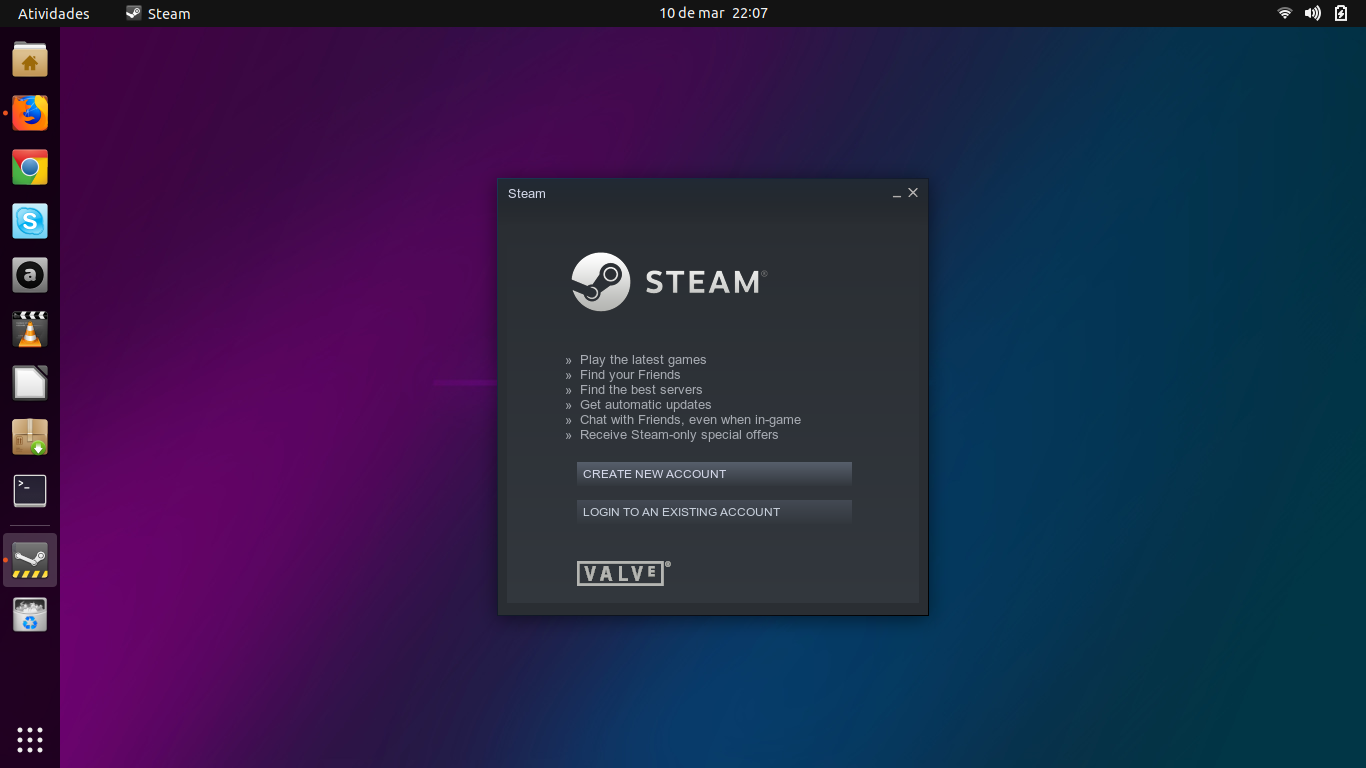The image size is (1366, 768).
Task: Click 'Chat with Friends, even when in-game'
Action: pyautogui.click(x=690, y=420)
